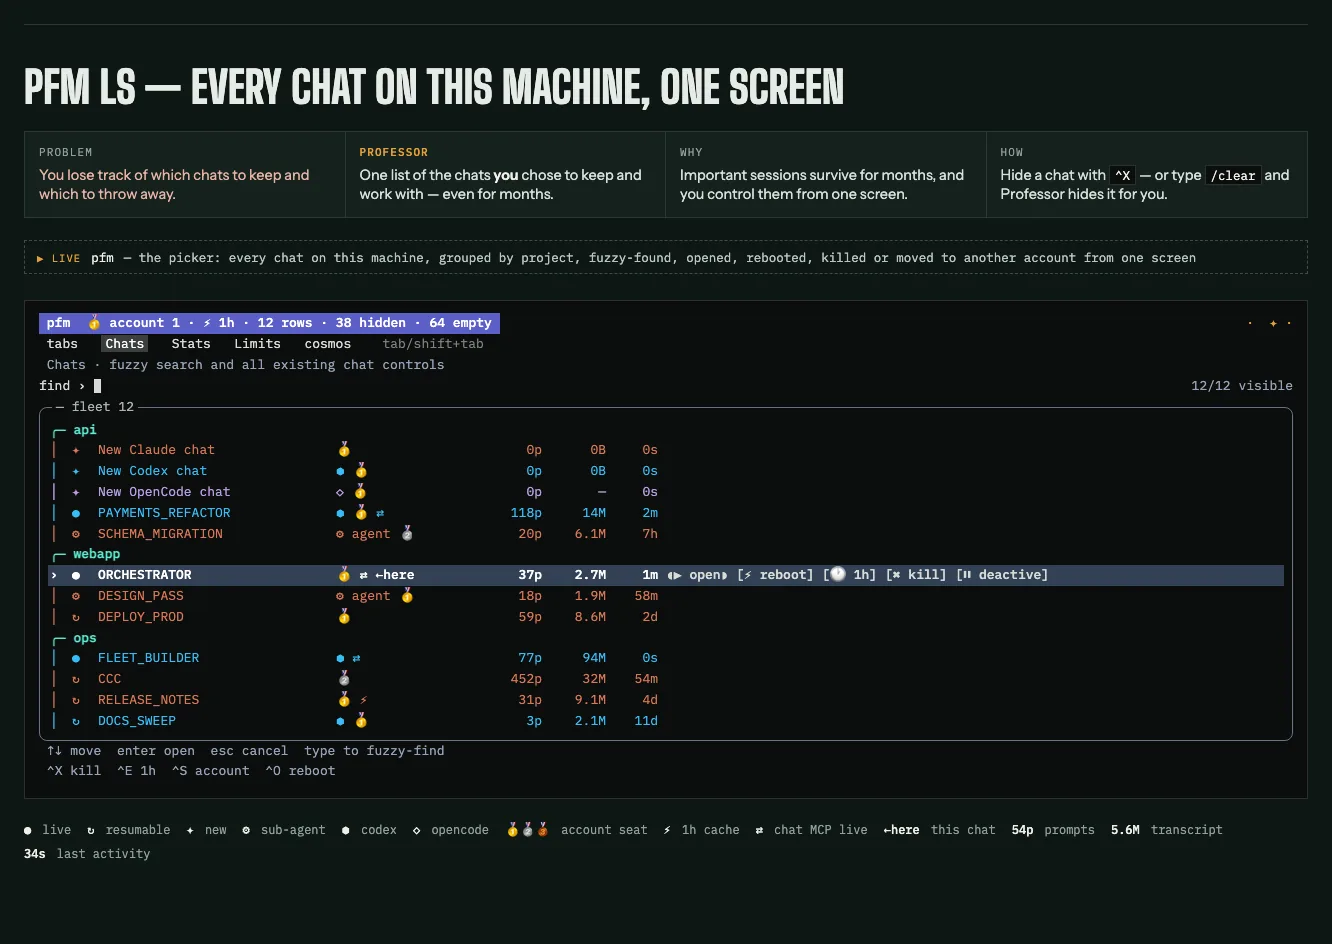This screenshot has height=944, width=1332.
Task: Click the sub-agent status icon before SCHEMA_MIGRATION name
Action: coord(76,534)
